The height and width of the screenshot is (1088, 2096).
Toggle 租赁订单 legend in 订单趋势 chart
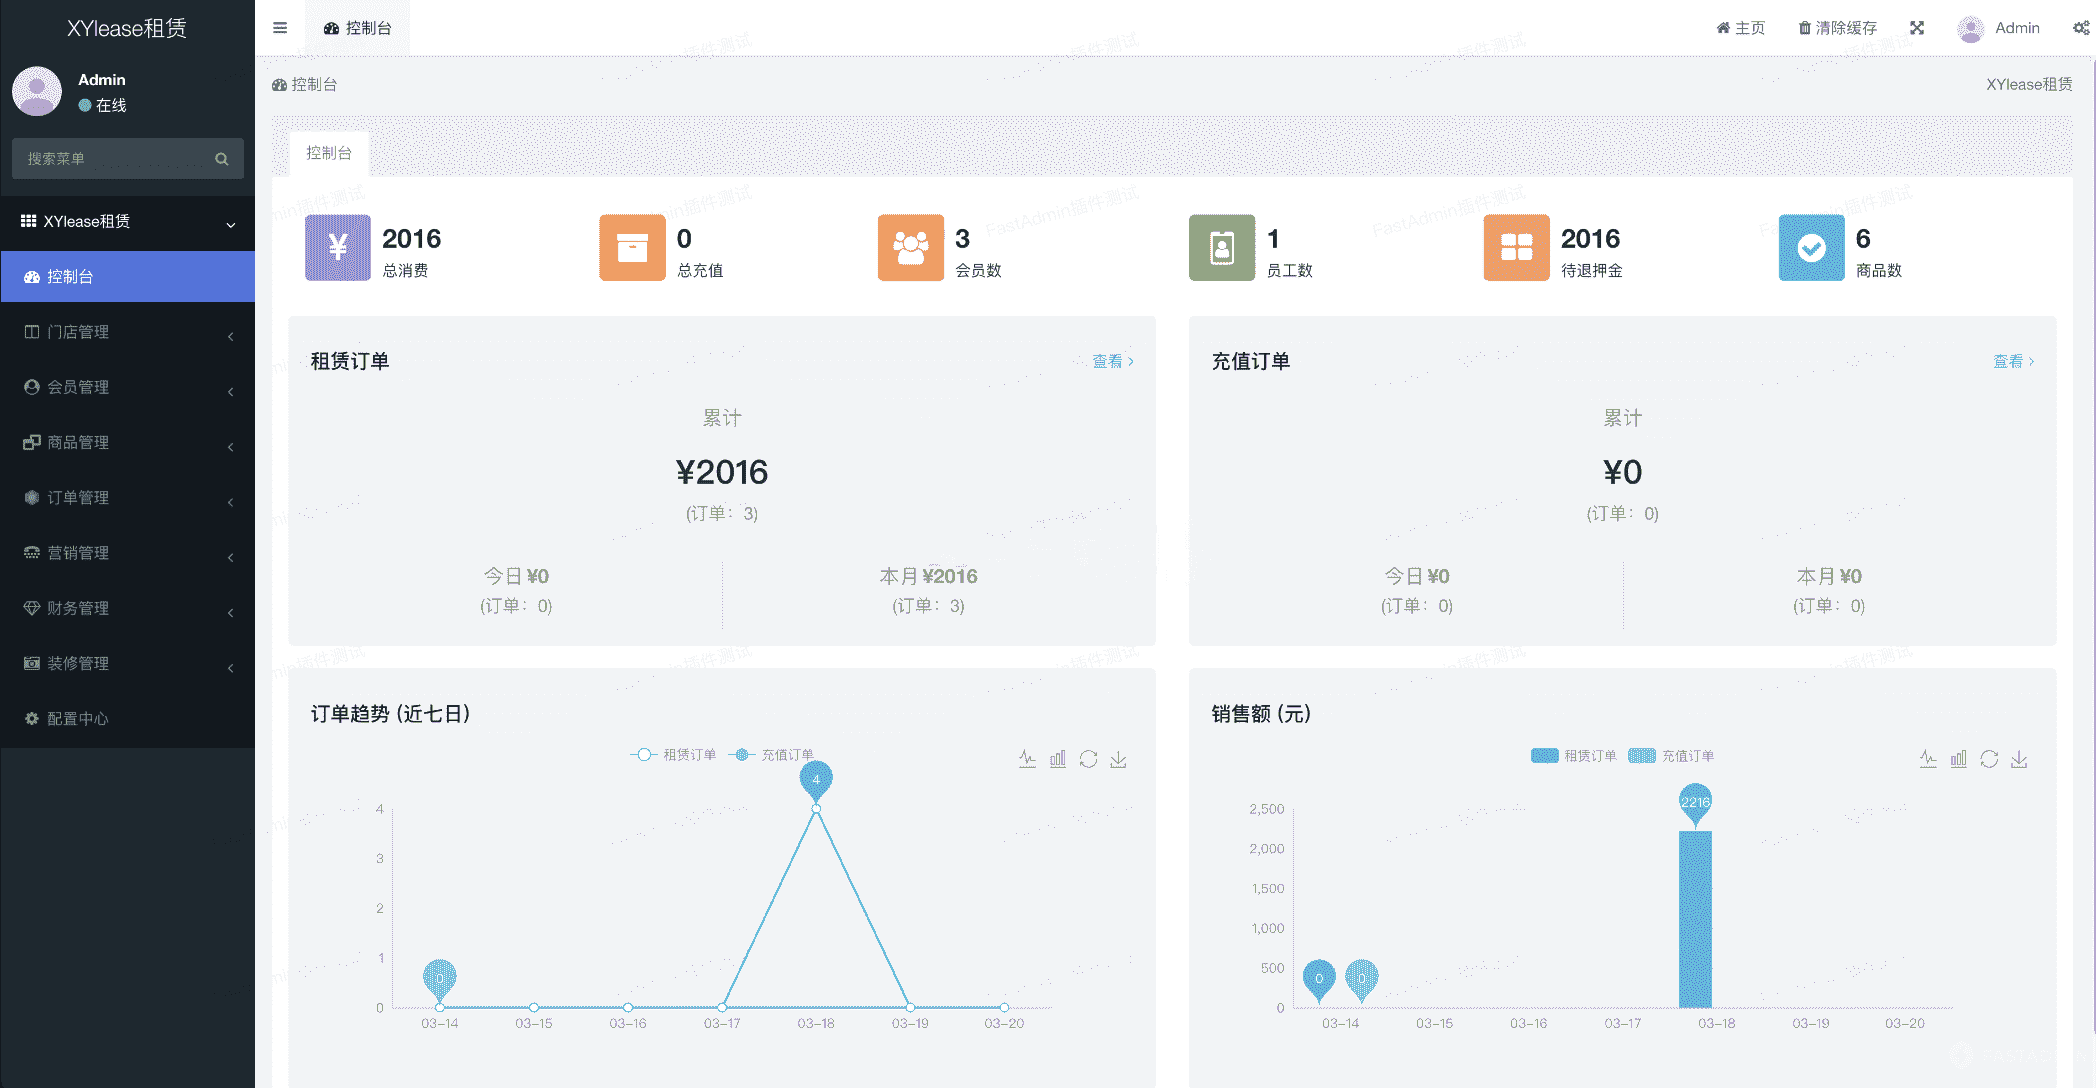[673, 755]
